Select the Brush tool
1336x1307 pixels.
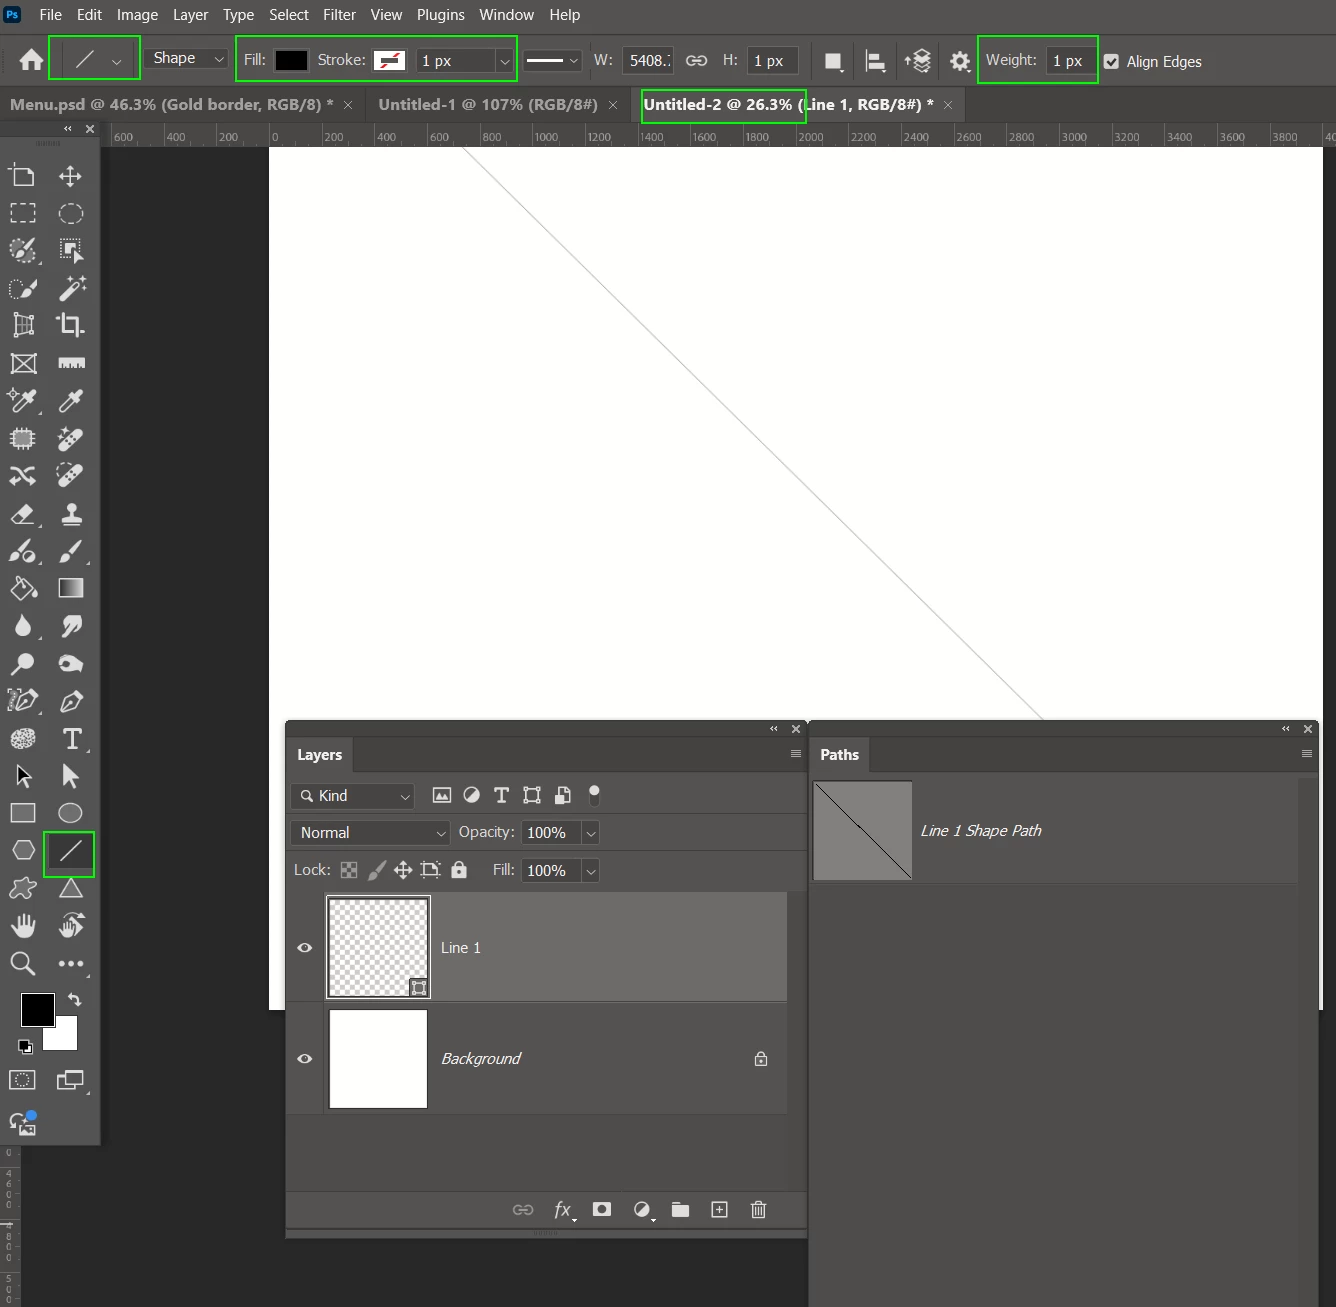click(71, 551)
